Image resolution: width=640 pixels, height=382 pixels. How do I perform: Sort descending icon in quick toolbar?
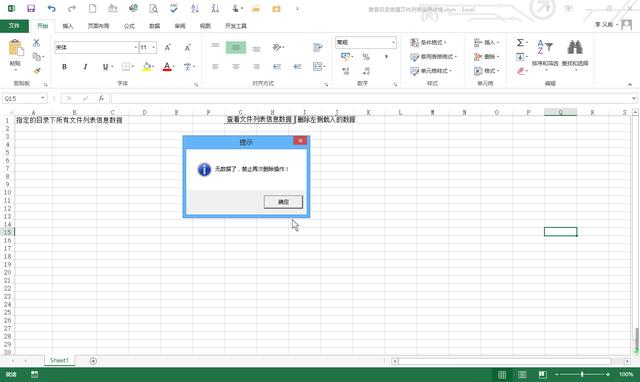point(215,8)
